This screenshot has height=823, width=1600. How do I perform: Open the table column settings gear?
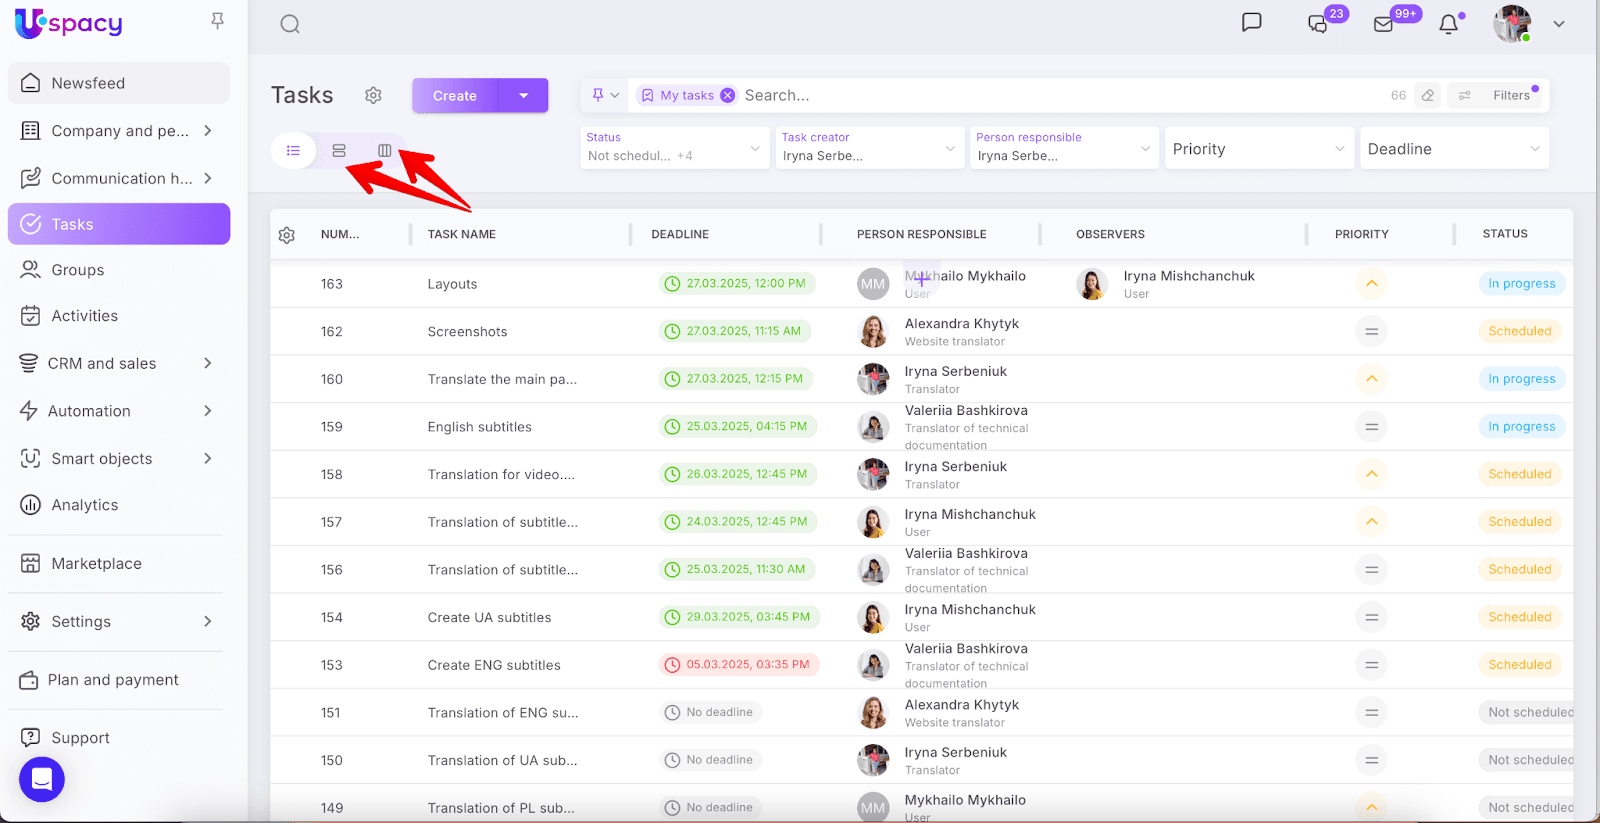(x=287, y=235)
